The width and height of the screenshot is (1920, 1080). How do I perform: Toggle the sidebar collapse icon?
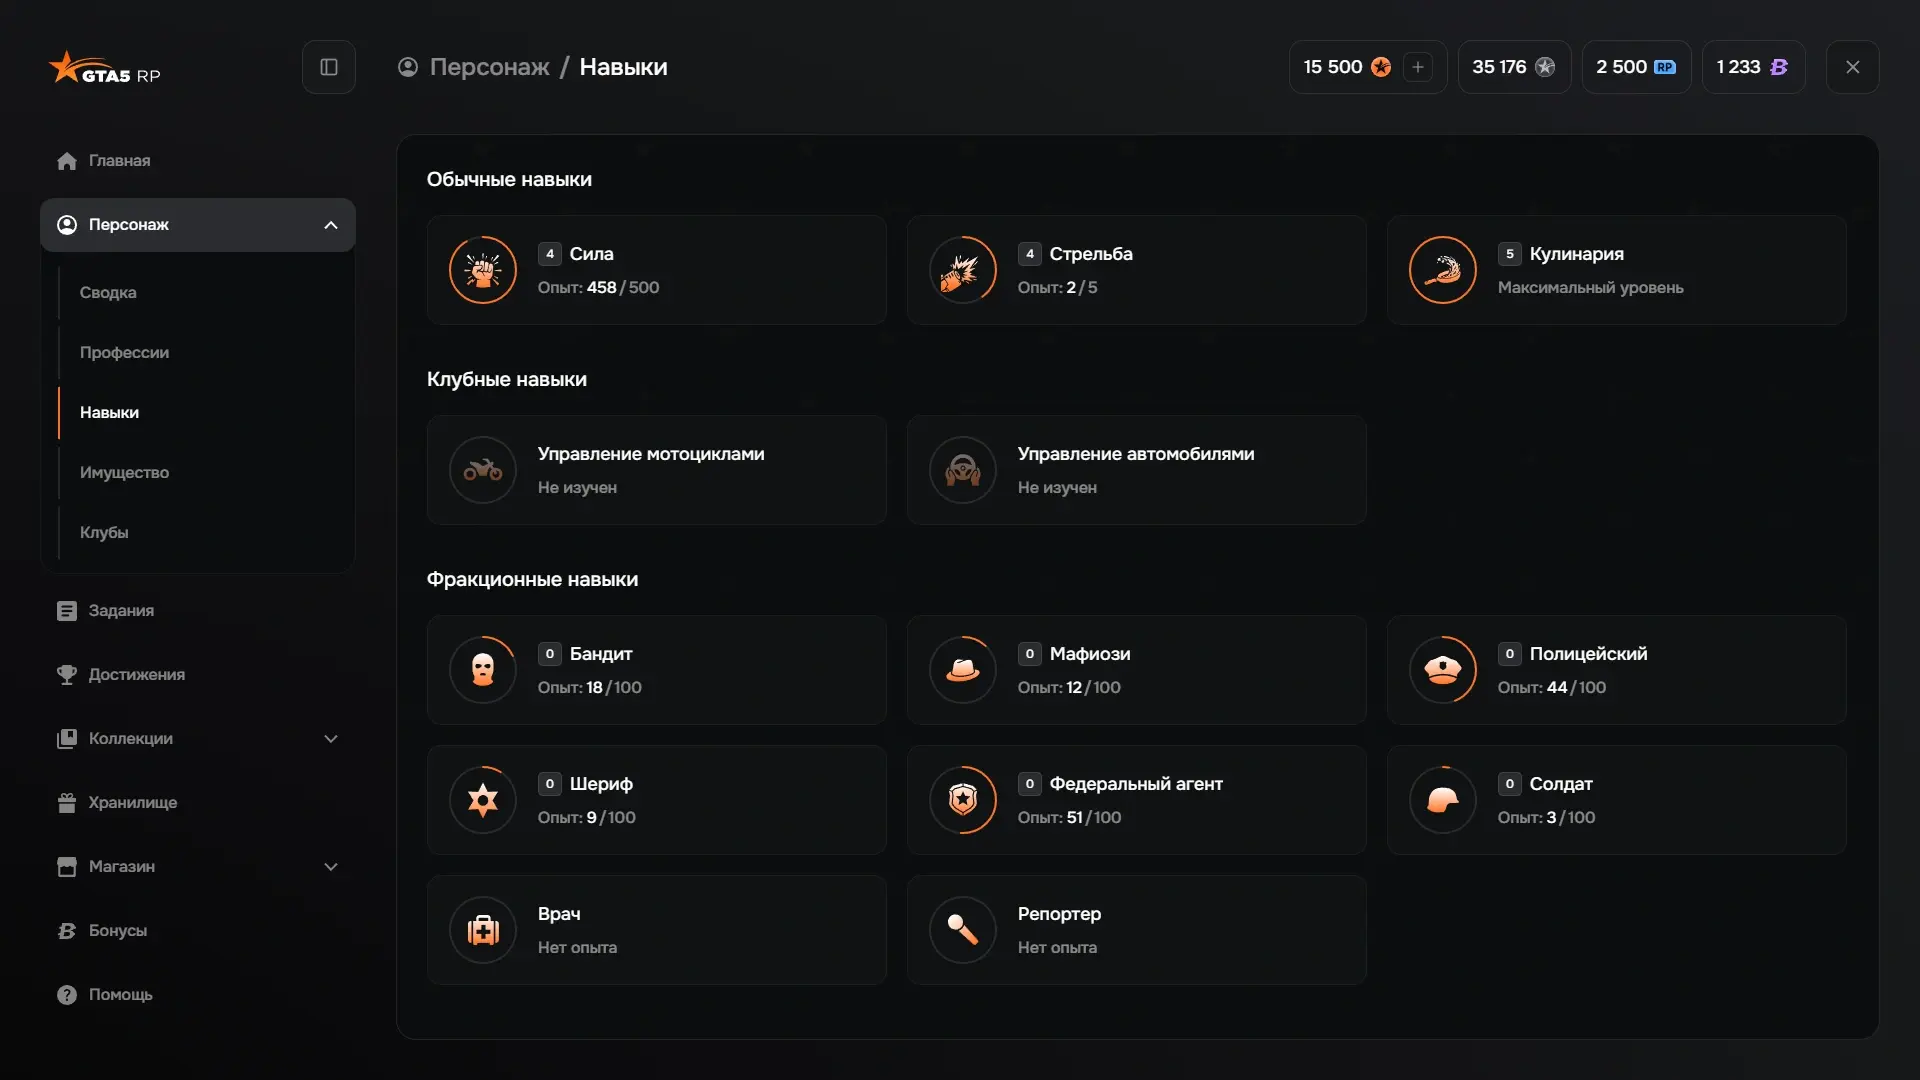tap(329, 67)
